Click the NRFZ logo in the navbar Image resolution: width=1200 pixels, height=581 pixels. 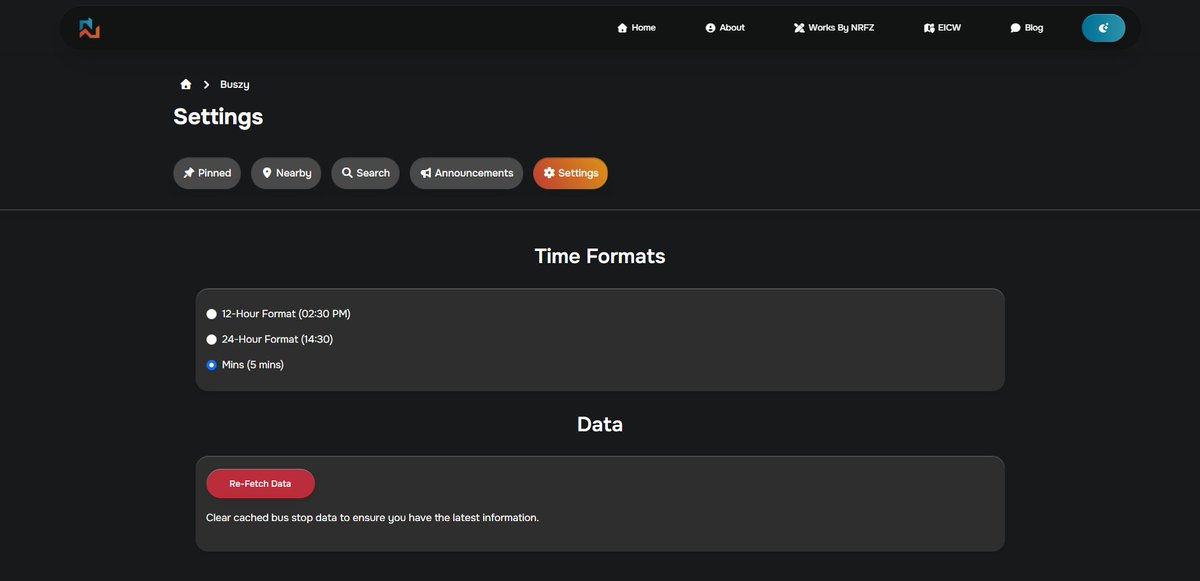(x=89, y=28)
